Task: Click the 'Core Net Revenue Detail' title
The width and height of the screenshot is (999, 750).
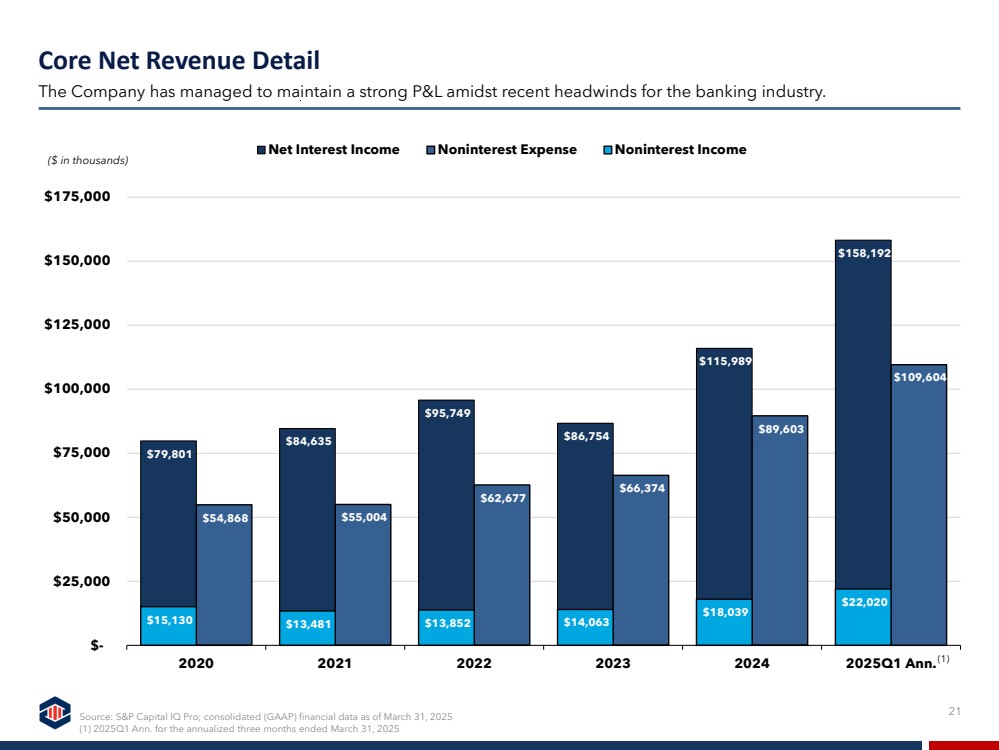Action: (x=179, y=61)
